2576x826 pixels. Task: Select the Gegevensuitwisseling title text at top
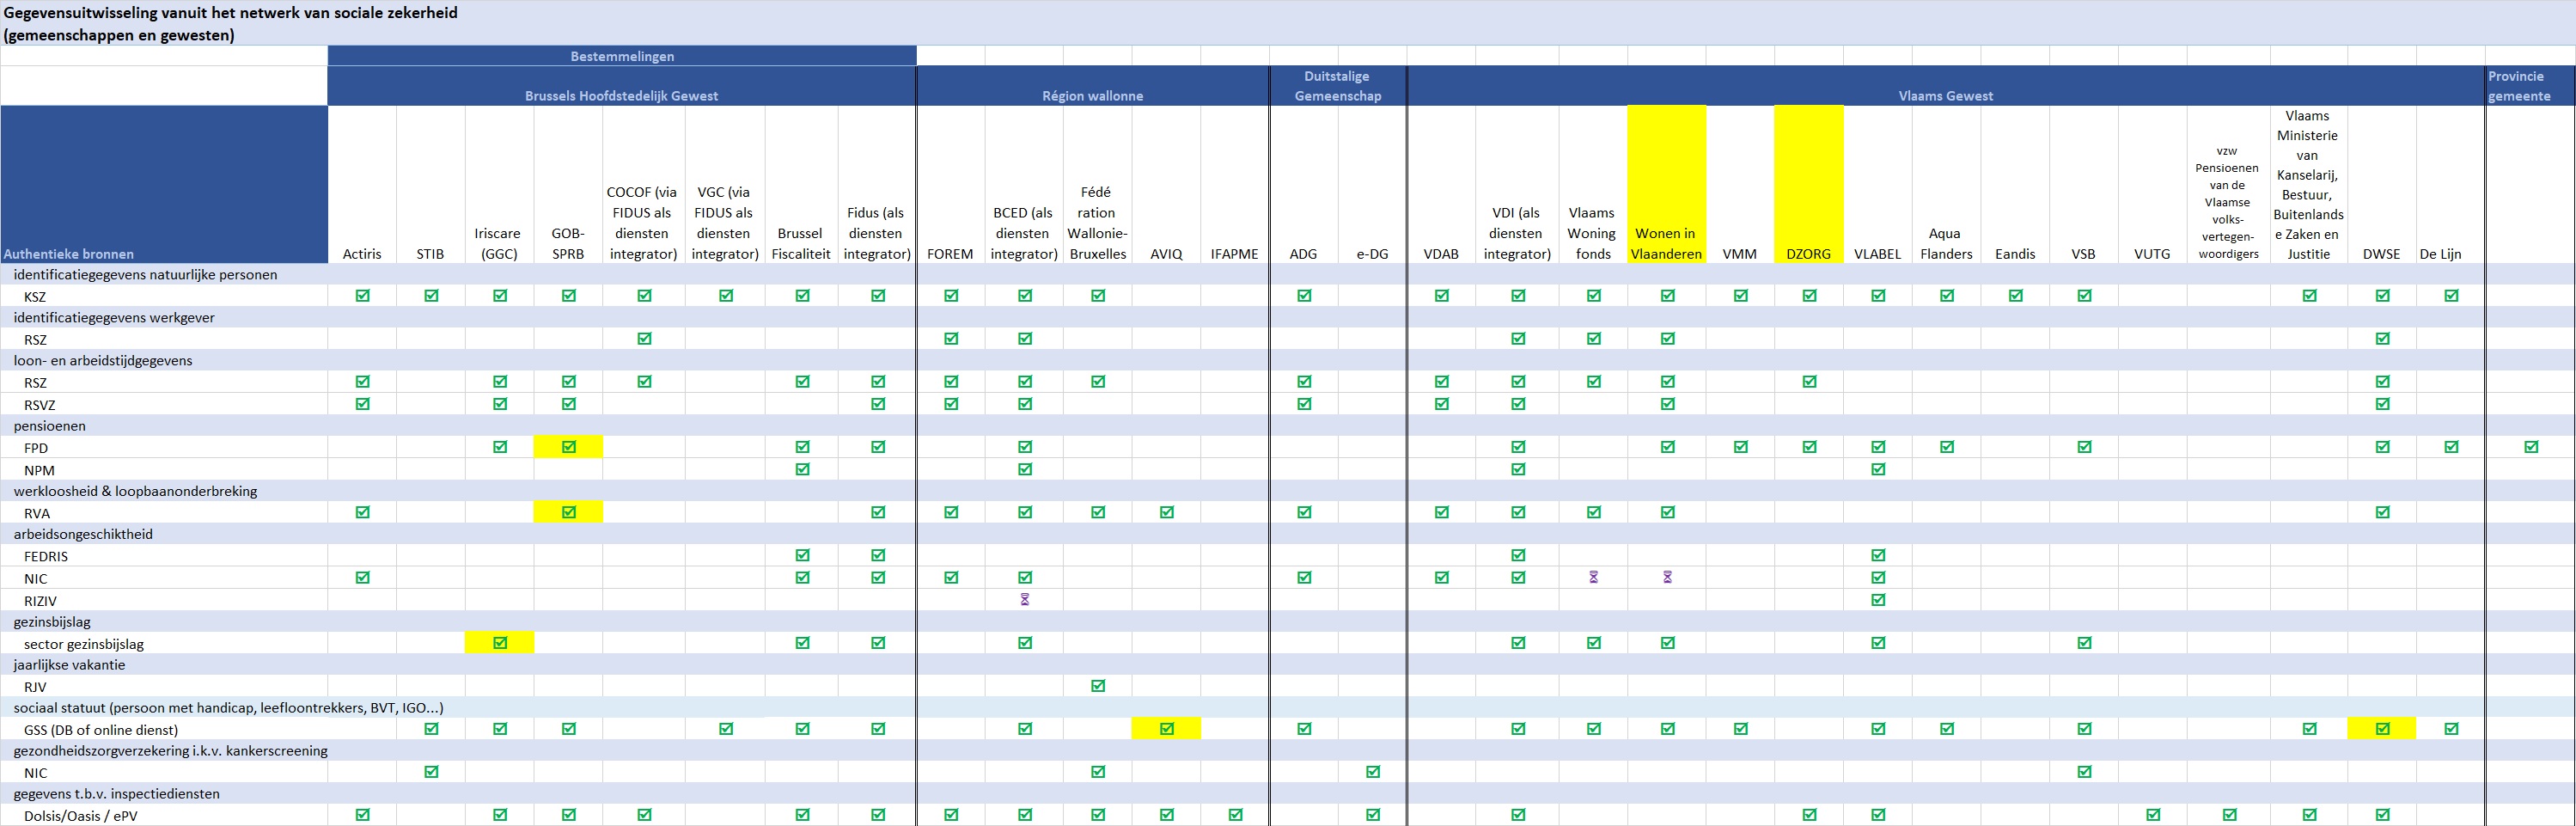(230, 13)
